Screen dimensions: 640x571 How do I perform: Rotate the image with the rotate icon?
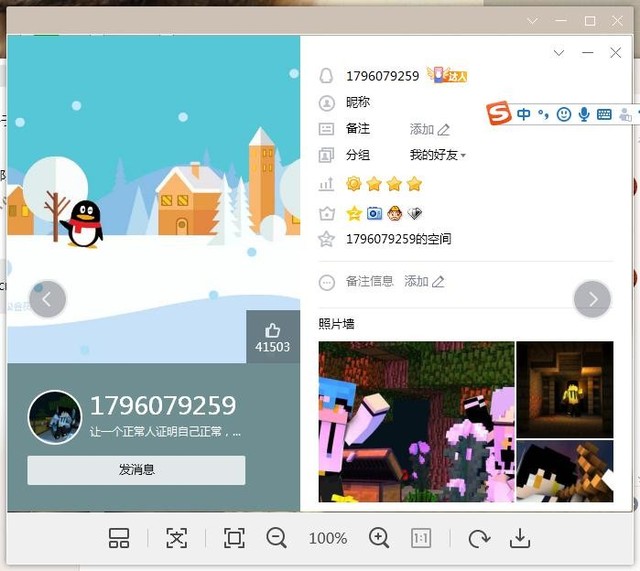click(479, 539)
